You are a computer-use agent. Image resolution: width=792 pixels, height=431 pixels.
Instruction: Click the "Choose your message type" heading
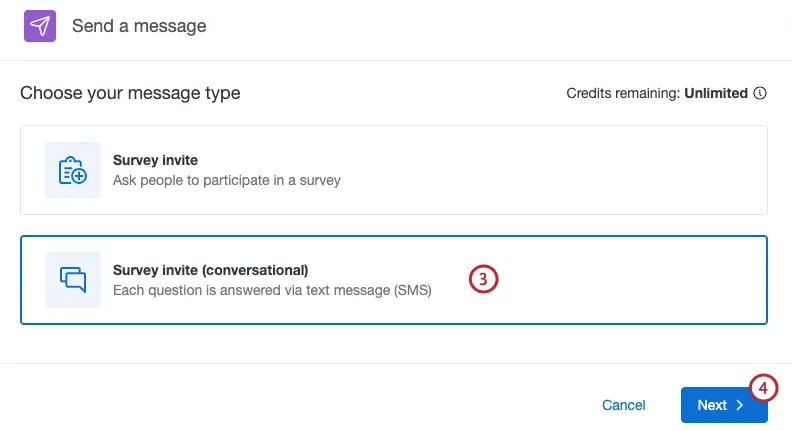pyautogui.click(x=130, y=93)
